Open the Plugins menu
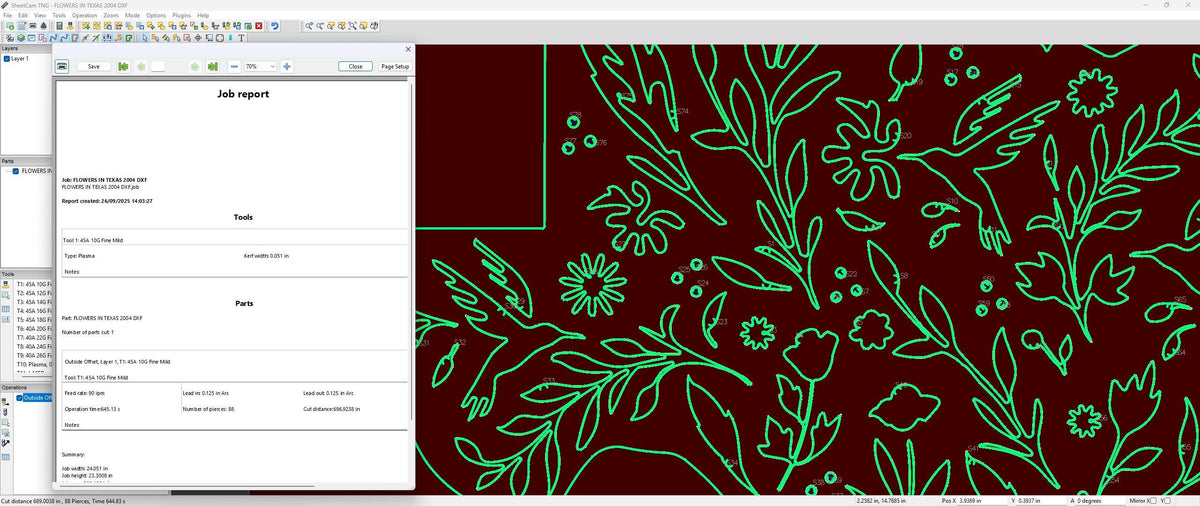Screen dimensions: 1200x506 tap(182, 16)
